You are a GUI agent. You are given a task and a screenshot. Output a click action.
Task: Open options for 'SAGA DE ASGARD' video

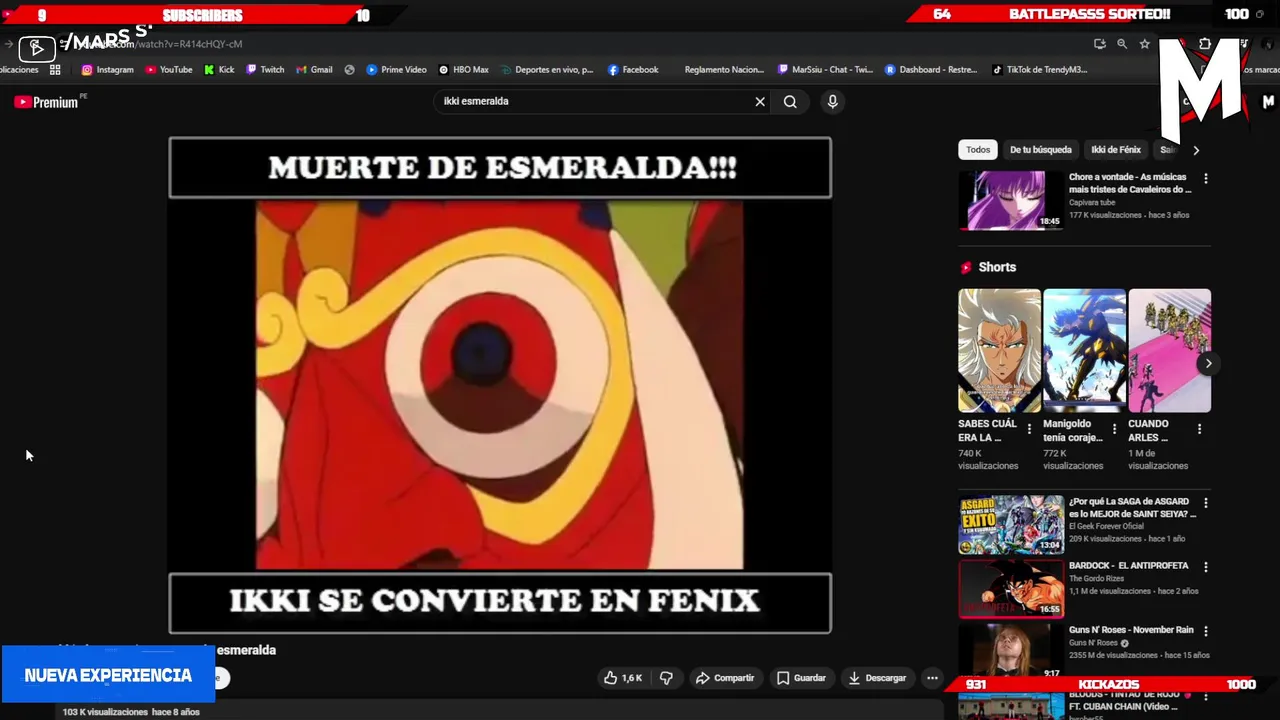(x=1205, y=503)
